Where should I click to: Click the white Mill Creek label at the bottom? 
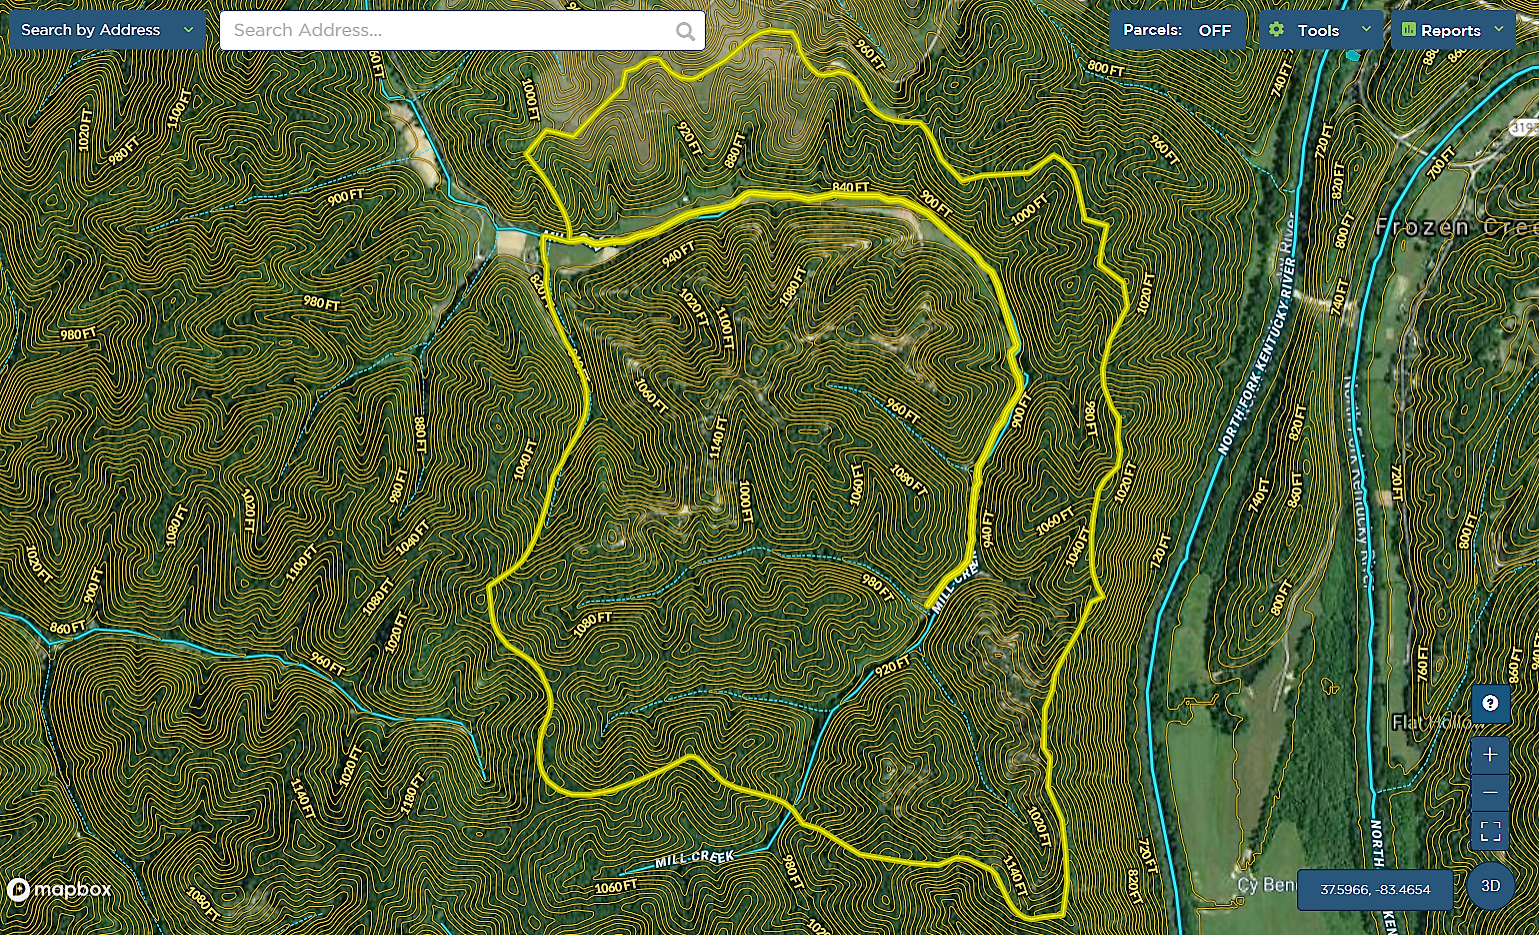click(695, 858)
